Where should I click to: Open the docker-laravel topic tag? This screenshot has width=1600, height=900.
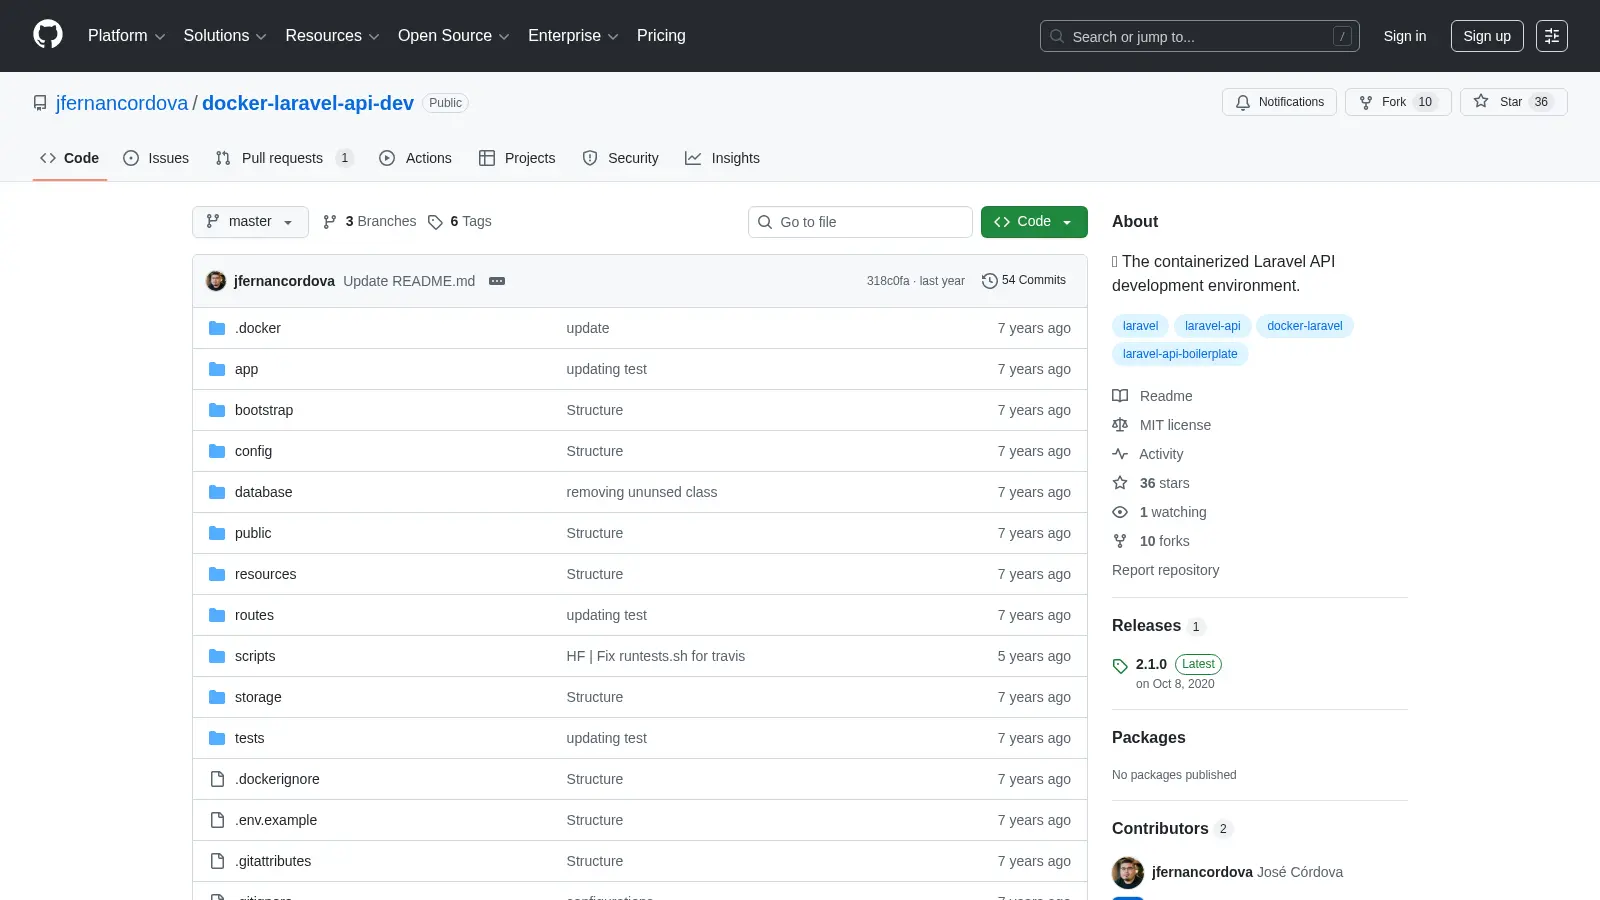tap(1304, 326)
